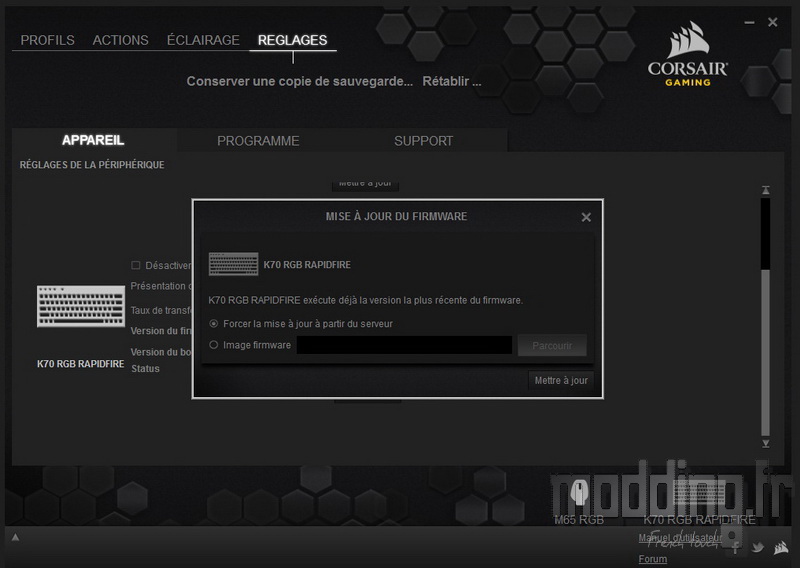
Task: Minimize the Corsair utility window
Action: 749,22
